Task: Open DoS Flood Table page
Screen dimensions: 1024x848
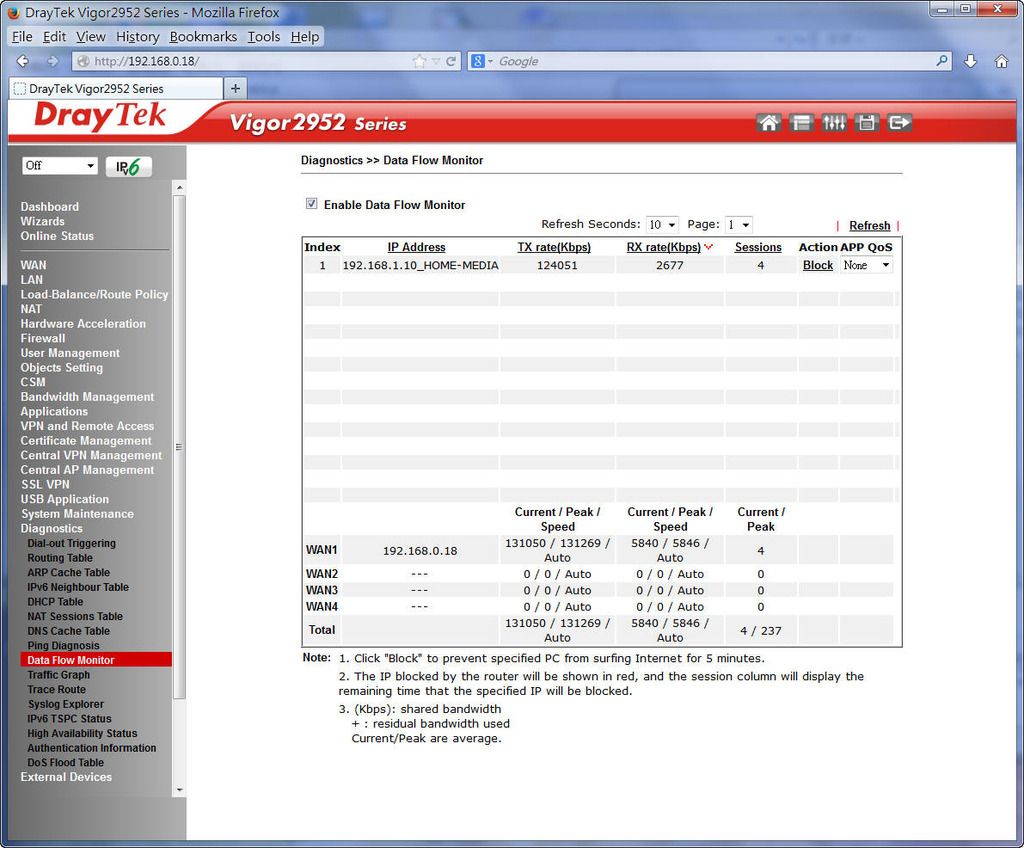Action: [65, 762]
